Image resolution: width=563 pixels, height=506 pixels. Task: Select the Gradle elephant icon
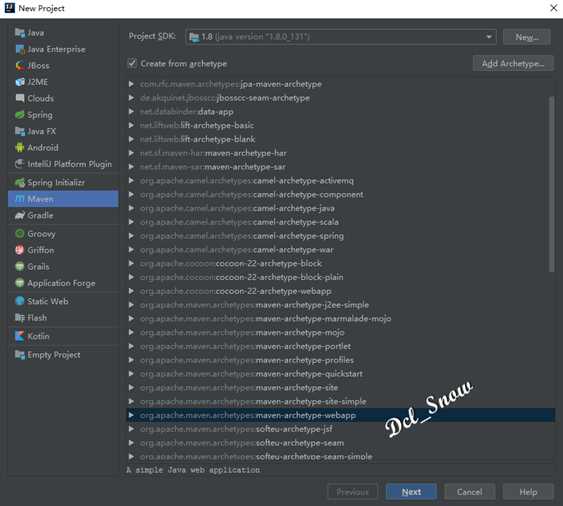click(x=20, y=215)
